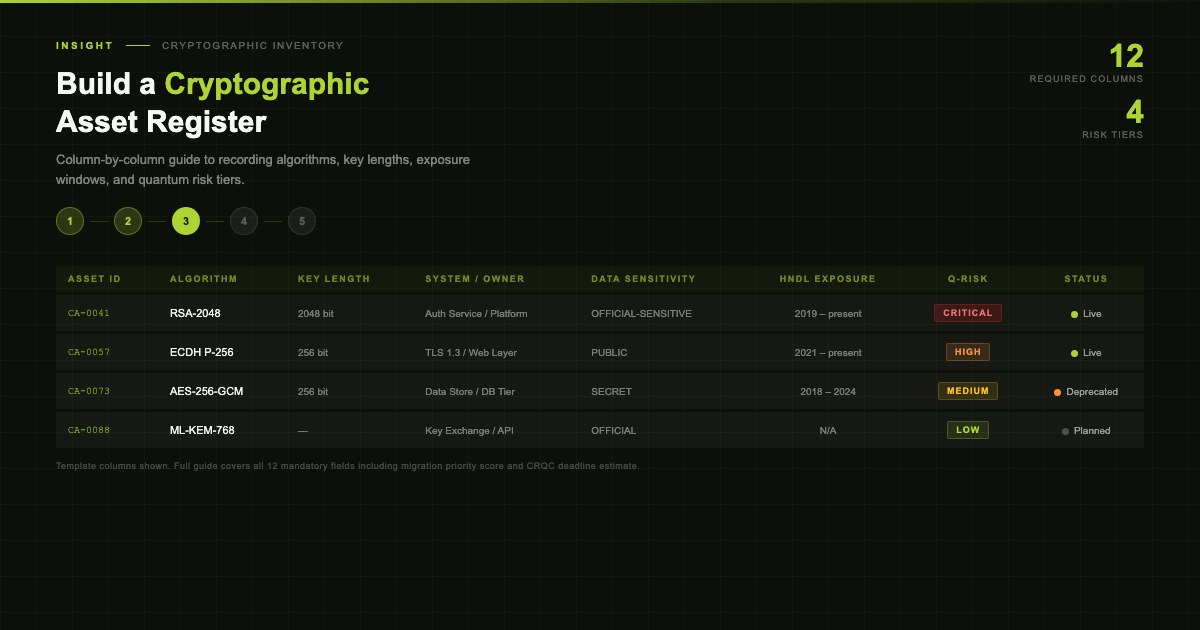Click the orange Deprecated status dot
This screenshot has width=1200, height=630.
(1057, 392)
